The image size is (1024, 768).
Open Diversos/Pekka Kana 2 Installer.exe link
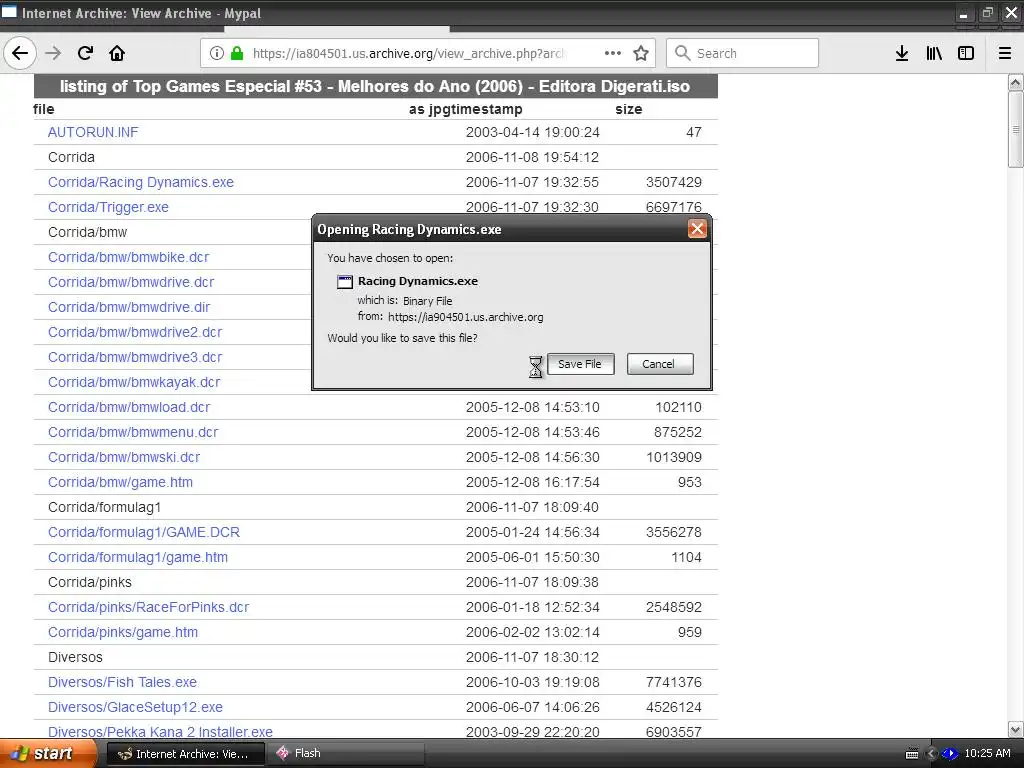(x=160, y=731)
